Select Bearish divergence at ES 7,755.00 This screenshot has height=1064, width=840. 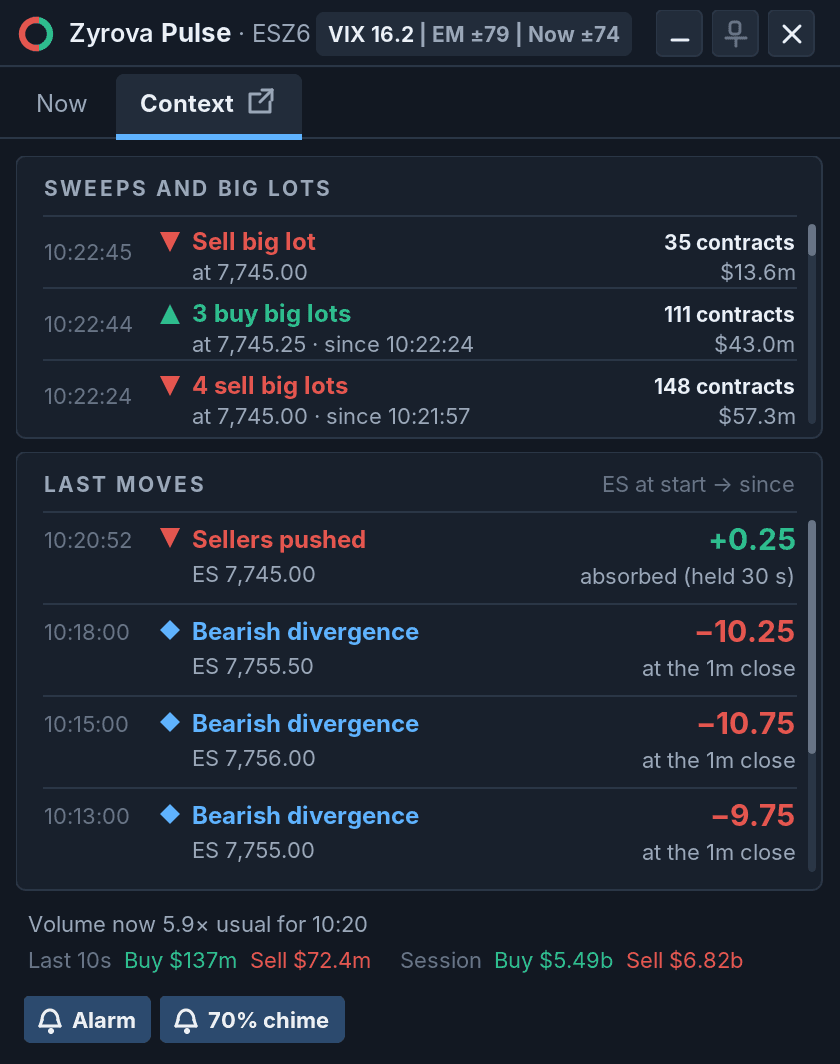coord(419,833)
